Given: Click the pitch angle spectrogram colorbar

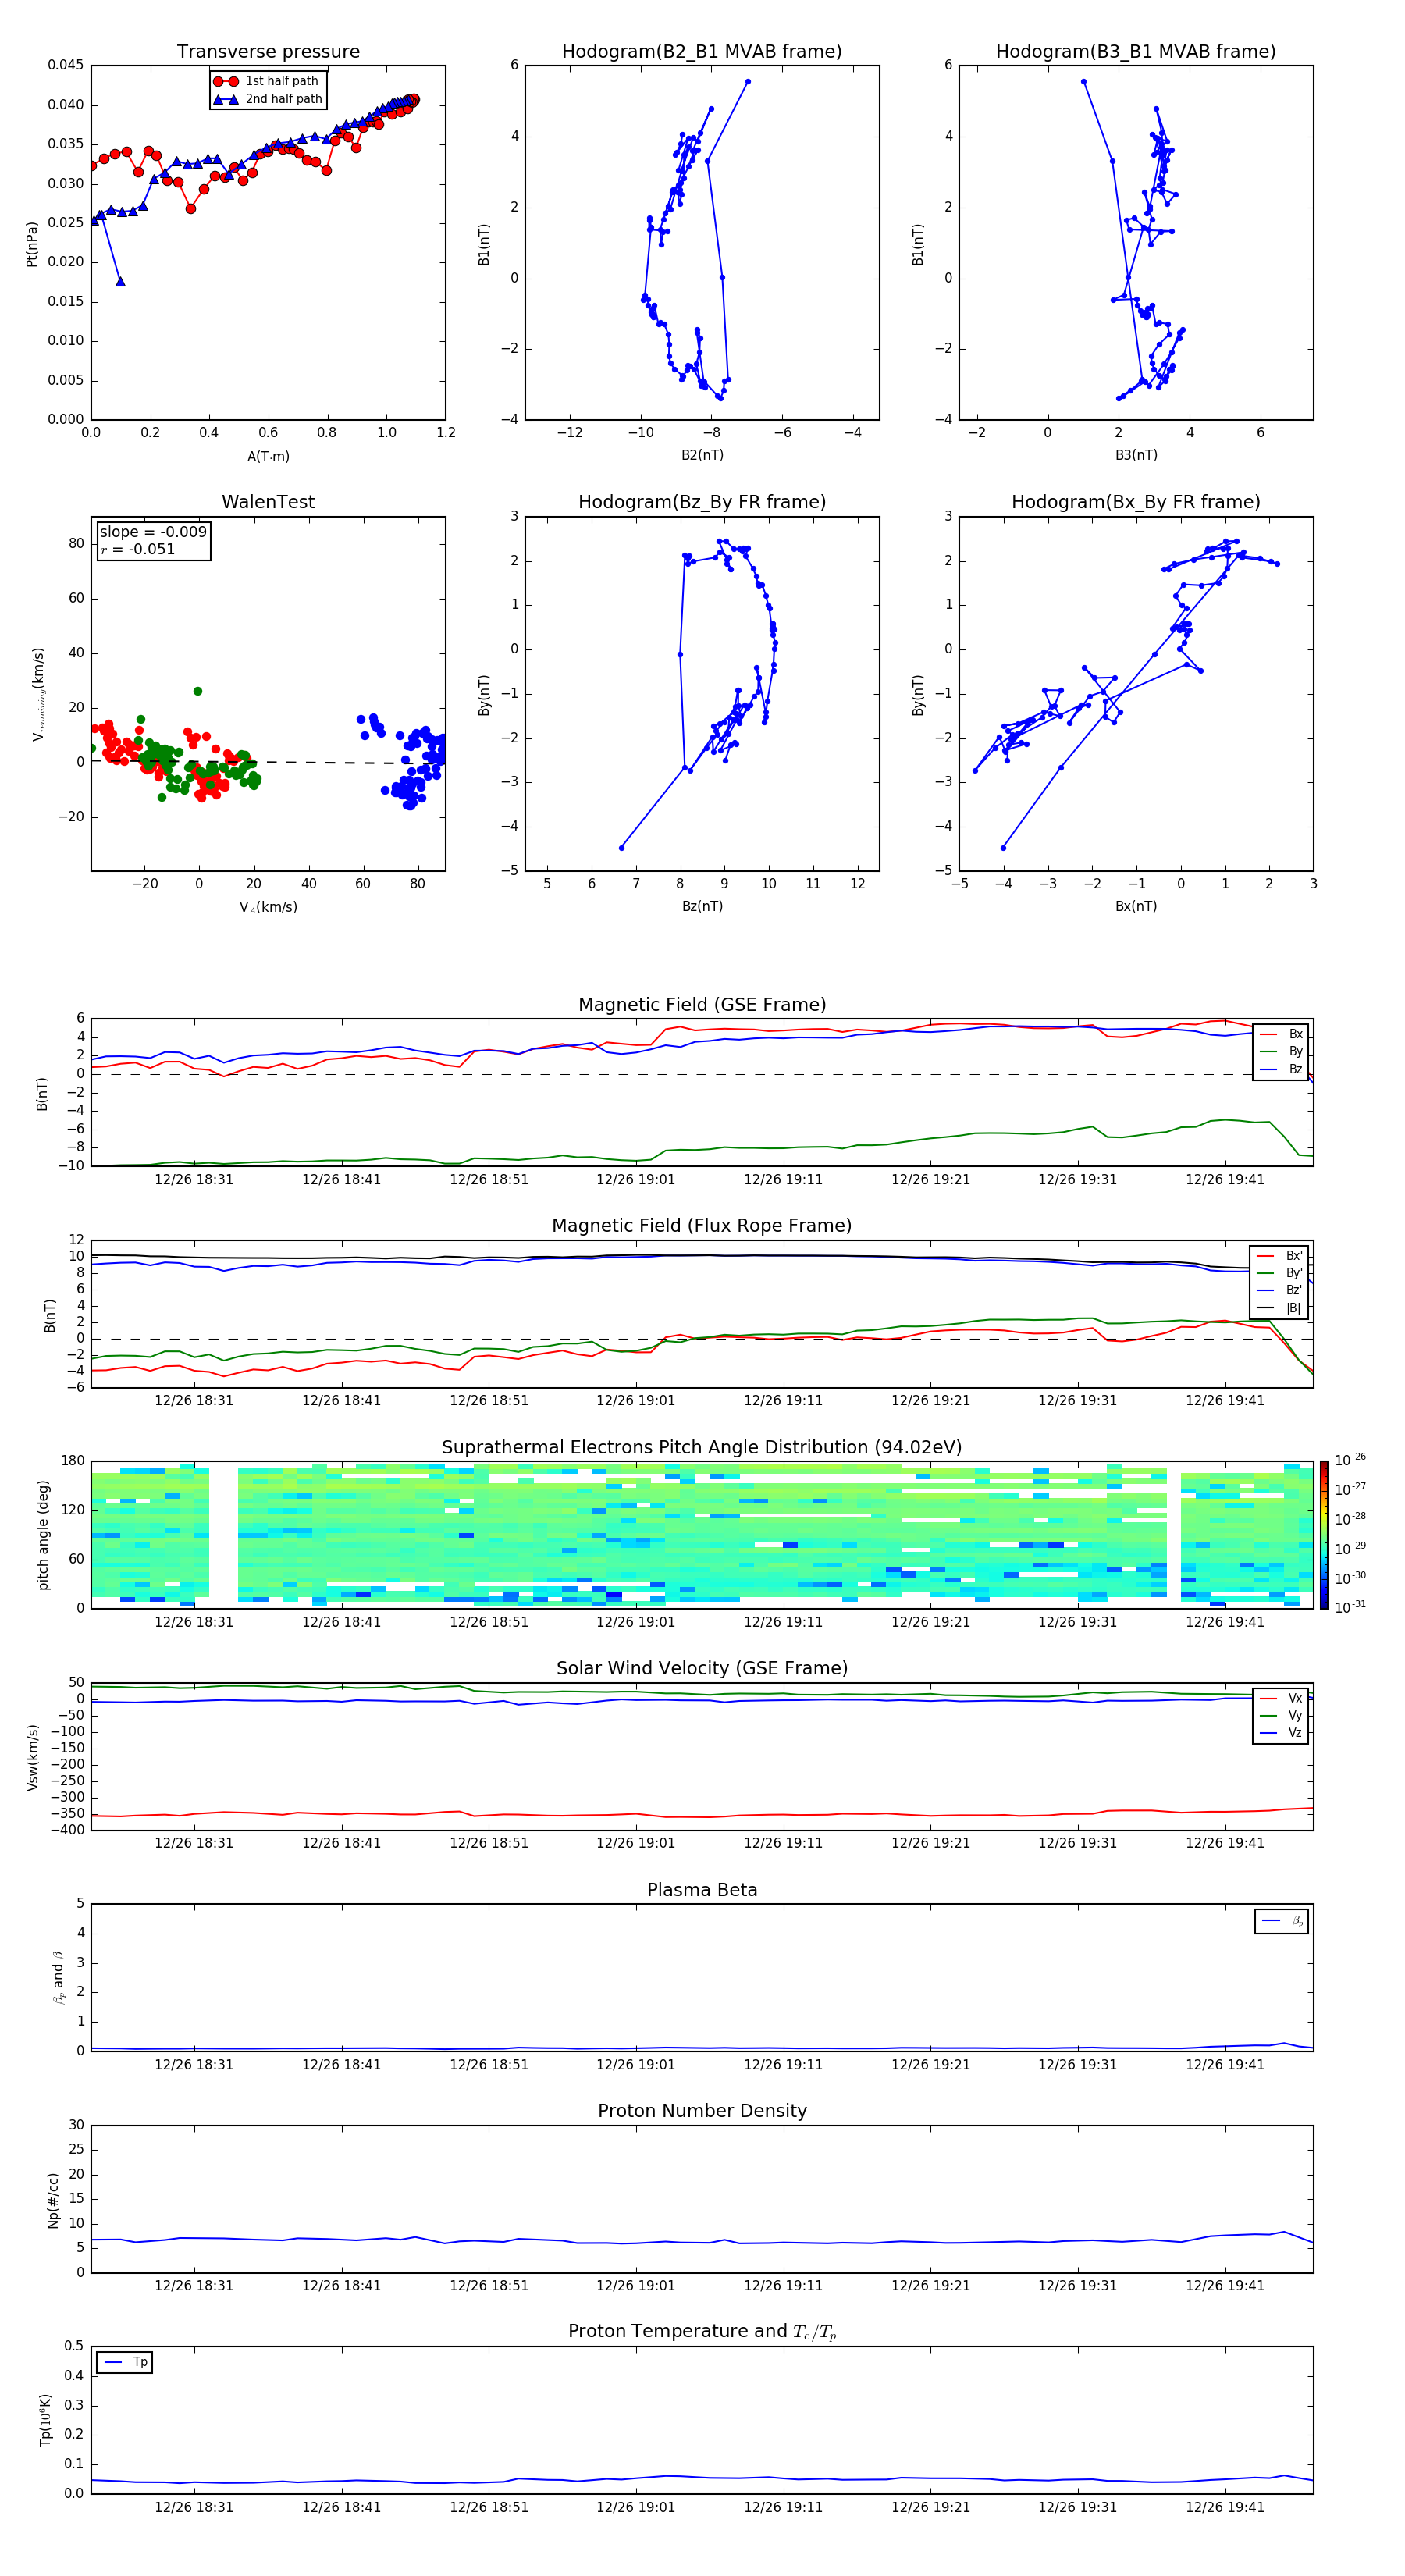Looking at the screenshot, I should pyautogui.click(x=1324, y=1535).
